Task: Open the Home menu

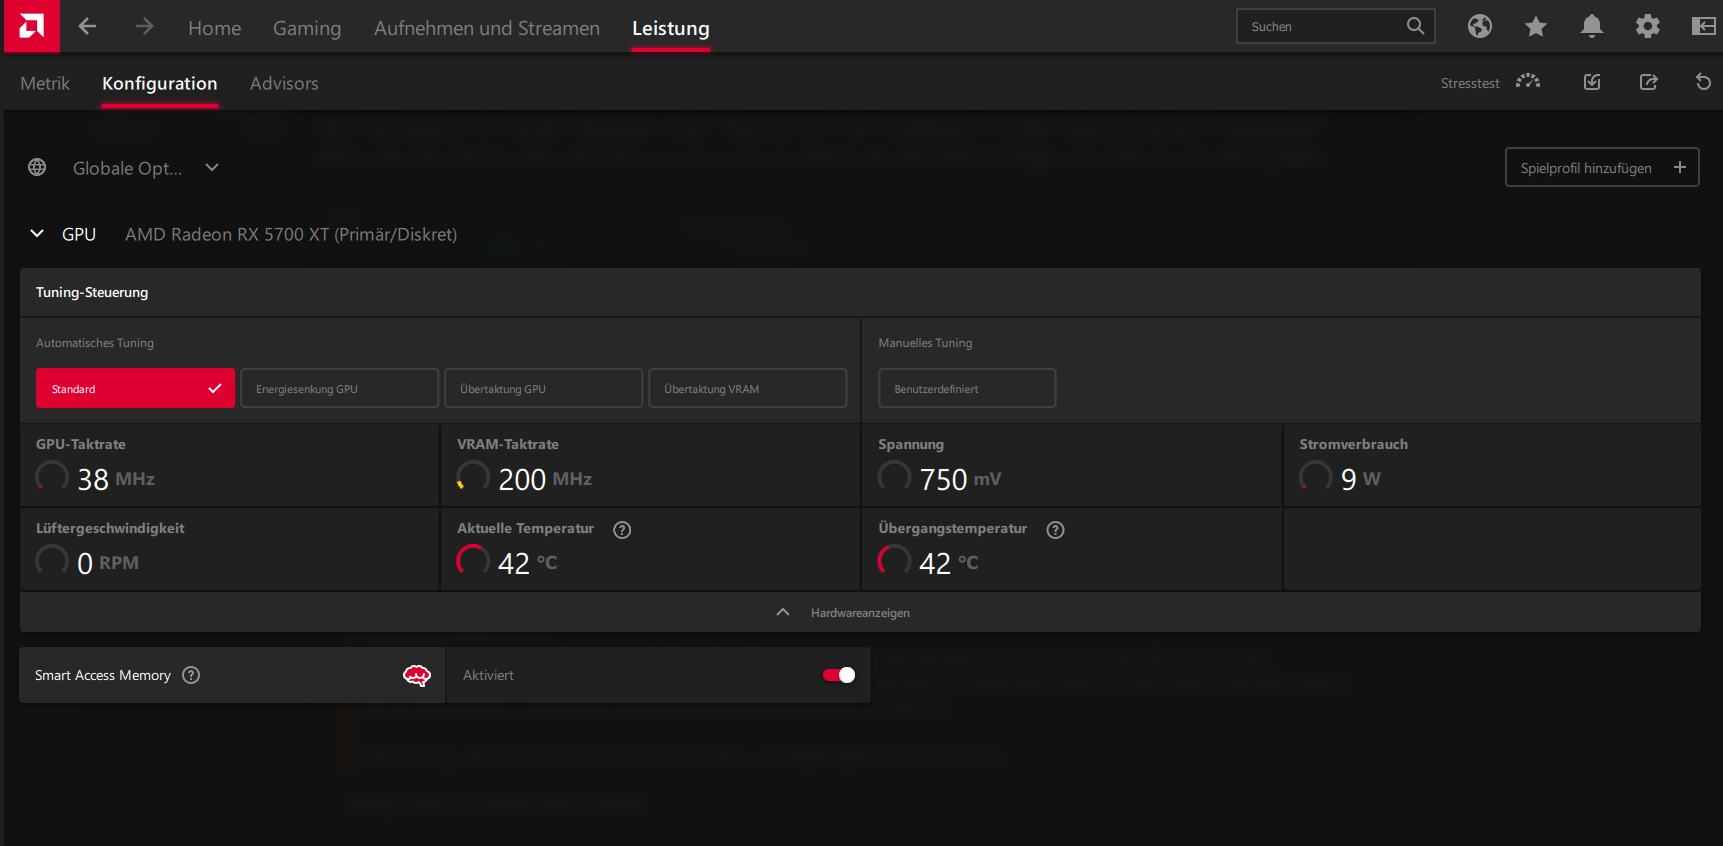Action: (x=214, y=28)
